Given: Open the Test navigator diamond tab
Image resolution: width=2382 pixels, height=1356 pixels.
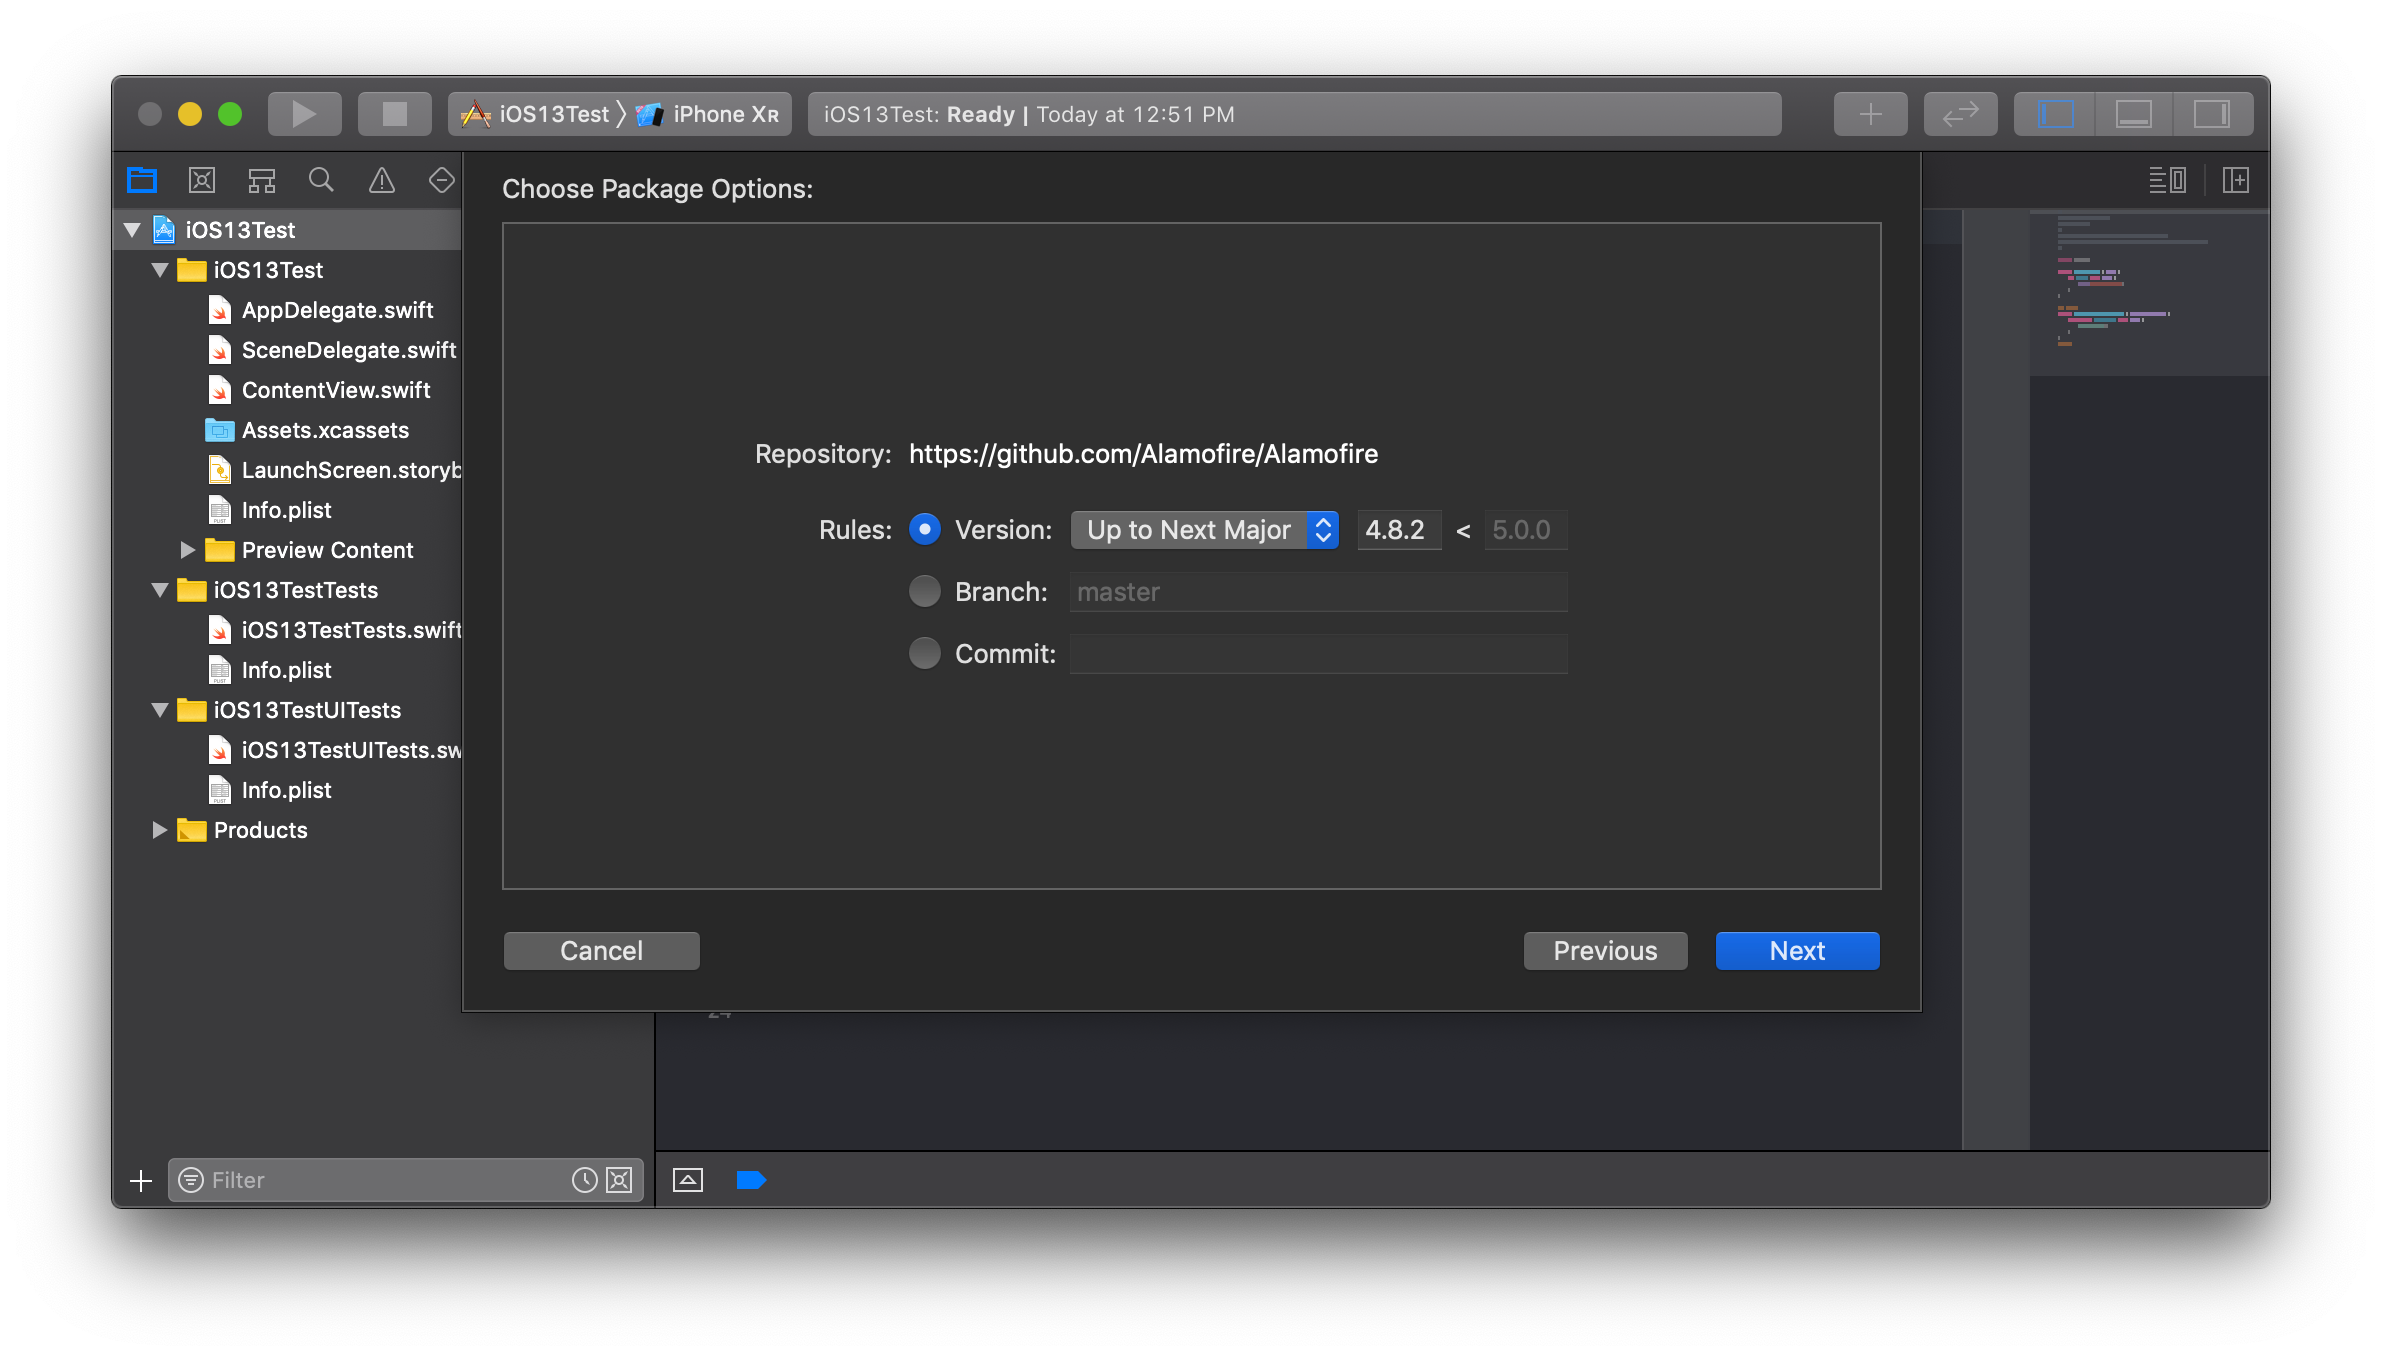Looking at the screenshot, I should coord(441,180).
